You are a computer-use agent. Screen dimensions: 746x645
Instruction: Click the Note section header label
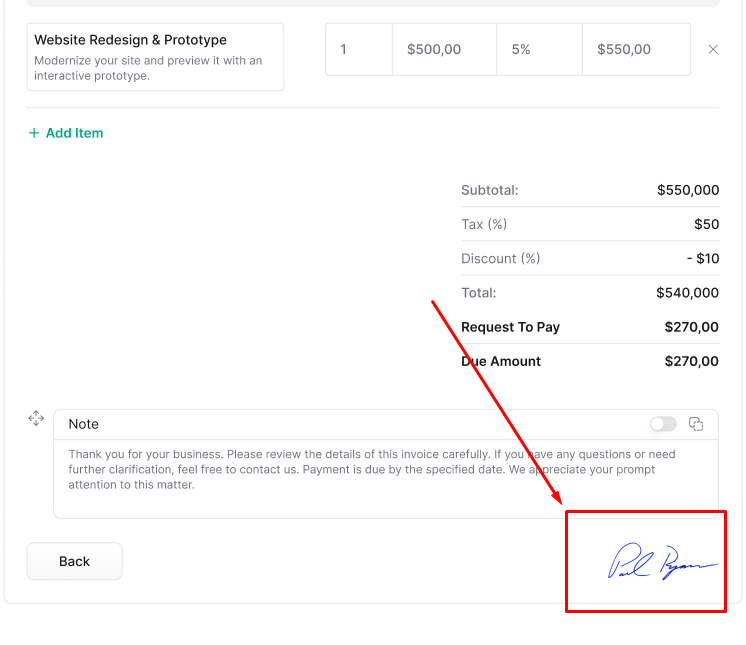[84, 424]
